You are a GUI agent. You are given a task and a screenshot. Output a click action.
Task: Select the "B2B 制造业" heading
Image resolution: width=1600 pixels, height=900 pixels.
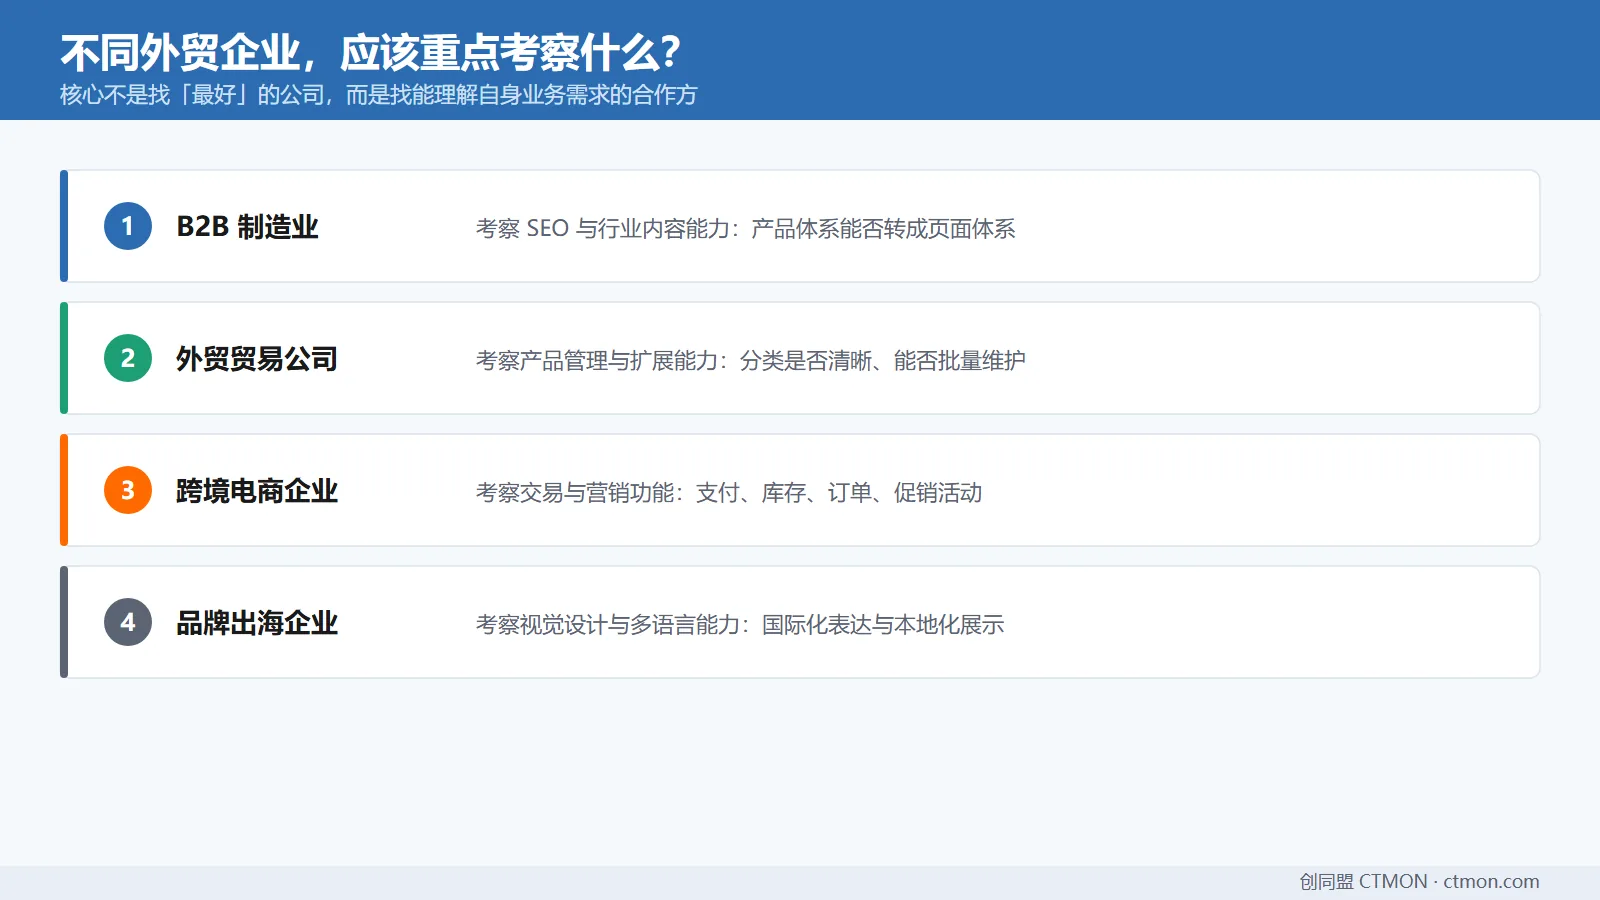[x=247, y=227]
